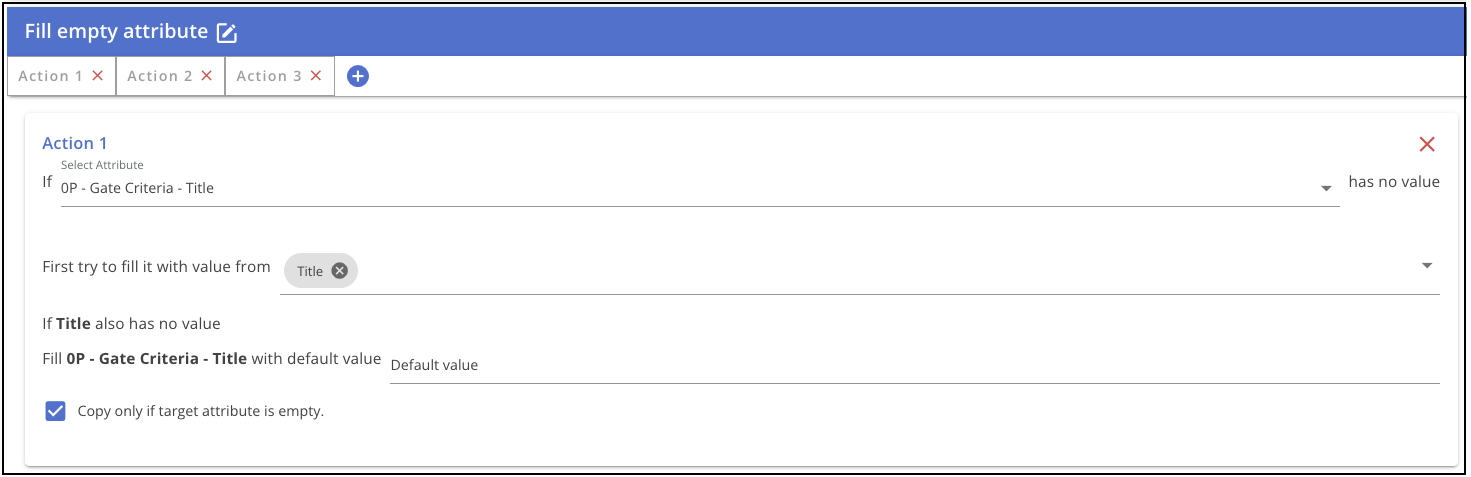Remove Action 2 tab via its red X
The image size is (1471, 477).
tap(206, 75)
